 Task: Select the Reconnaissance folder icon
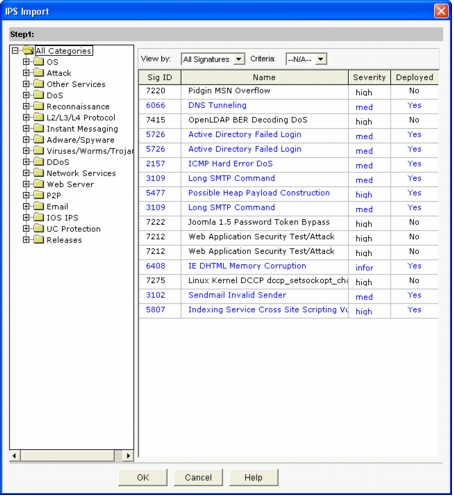(39, 106)
